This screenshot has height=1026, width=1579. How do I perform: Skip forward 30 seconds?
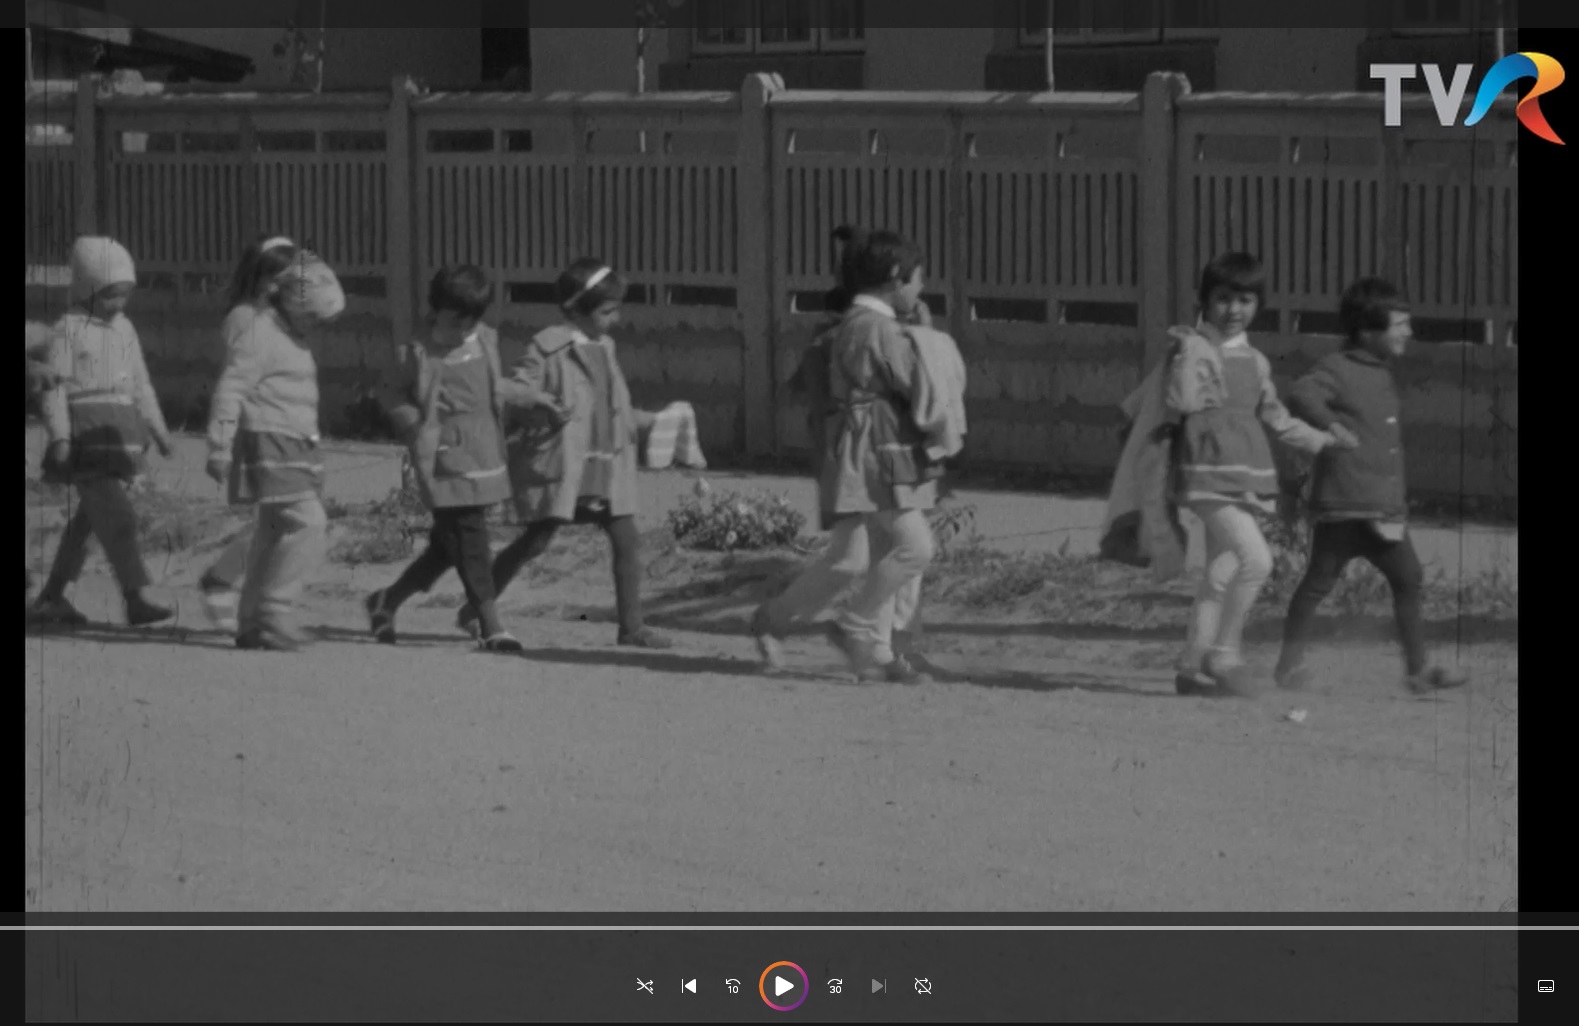click(x=835, y=986)
